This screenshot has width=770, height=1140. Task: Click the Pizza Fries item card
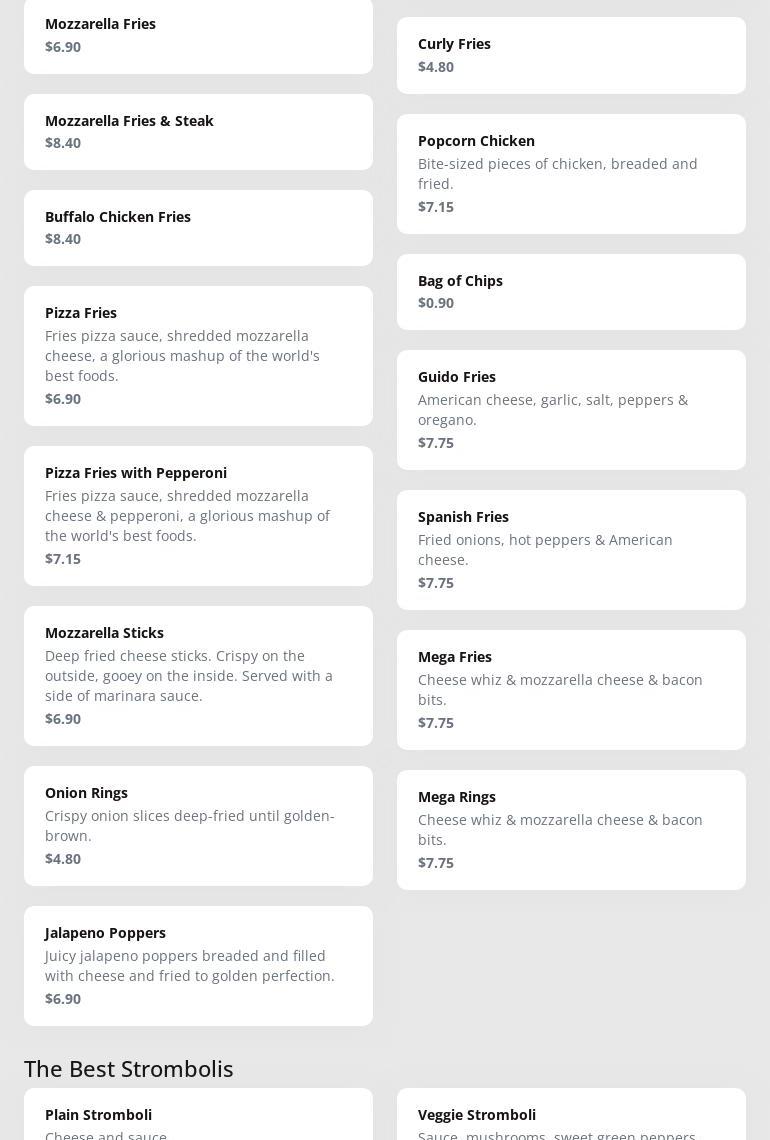(198, 356)
